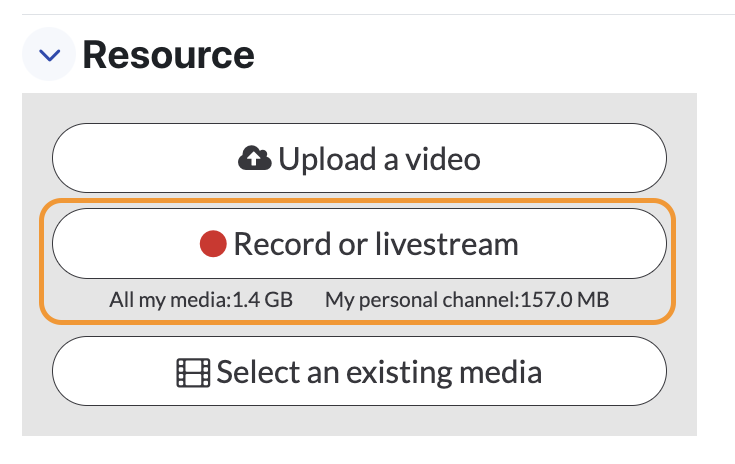The image size is (735, 464).
Task: Click the word video in the upload button
Action: (x=443, y=159)
